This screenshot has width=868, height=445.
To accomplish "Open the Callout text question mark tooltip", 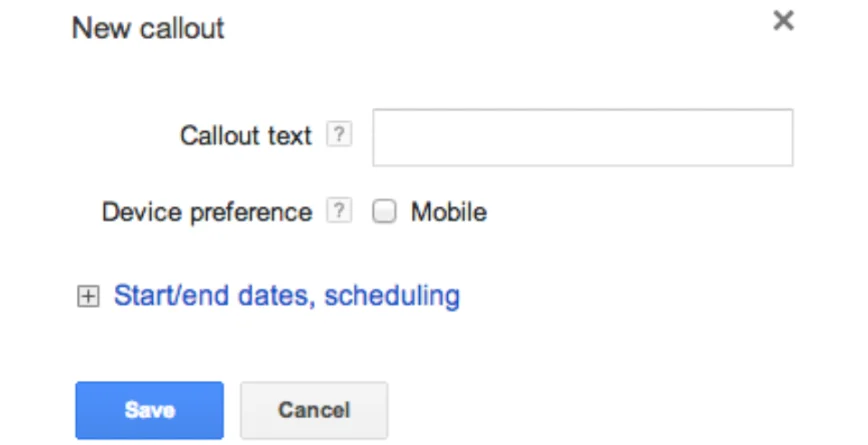I will click(340, 136).
